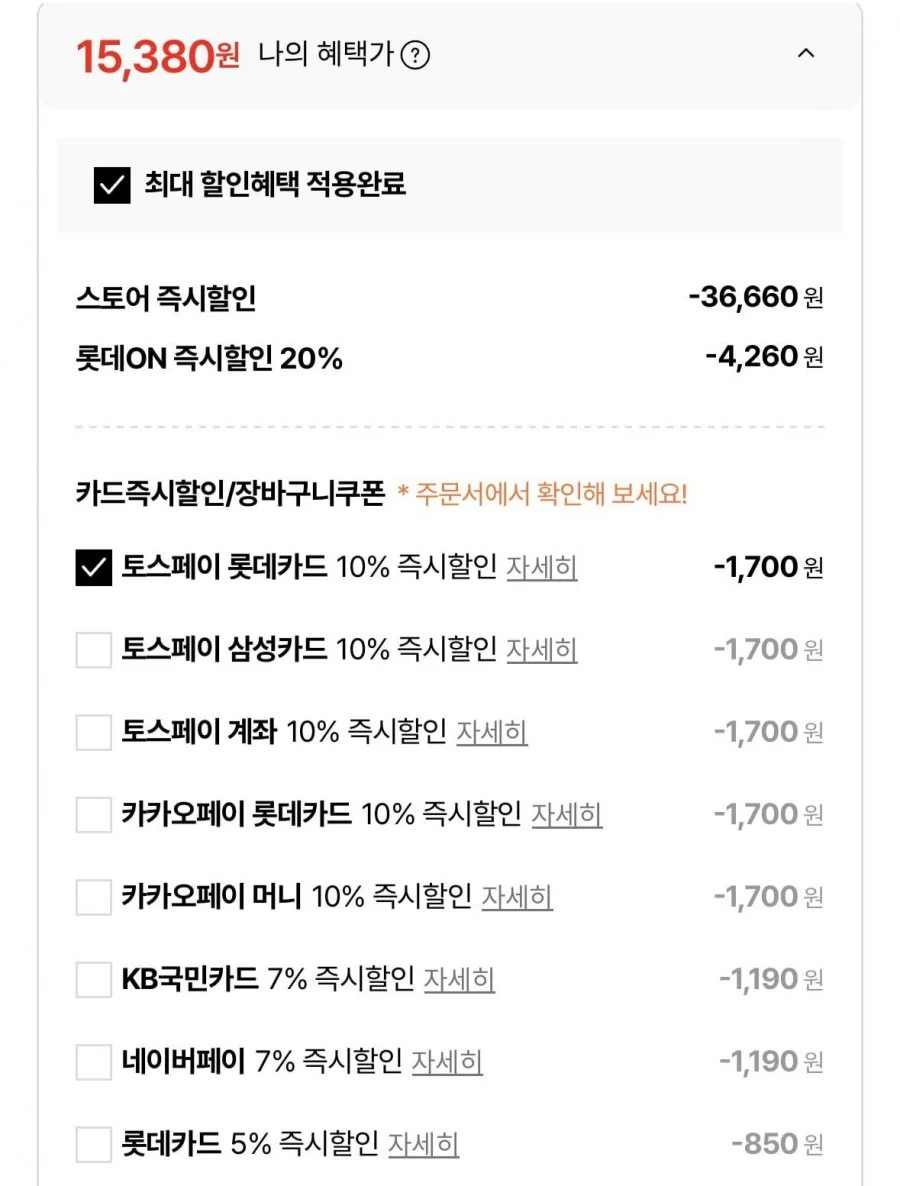The image size is (900, 1186).
Task: Uncheck the 토스페이 롯데카드 10% discount
Action: click(94, 567)
